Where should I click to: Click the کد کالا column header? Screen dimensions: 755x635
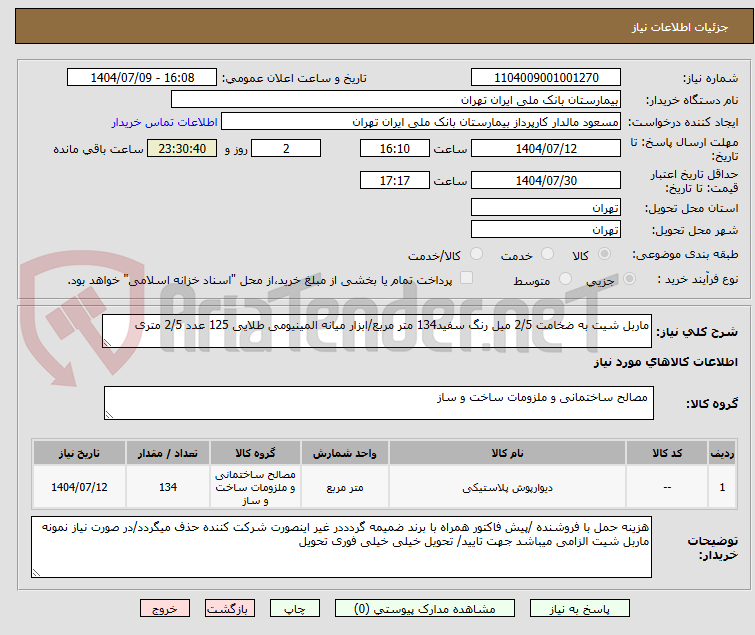point(667,453)
